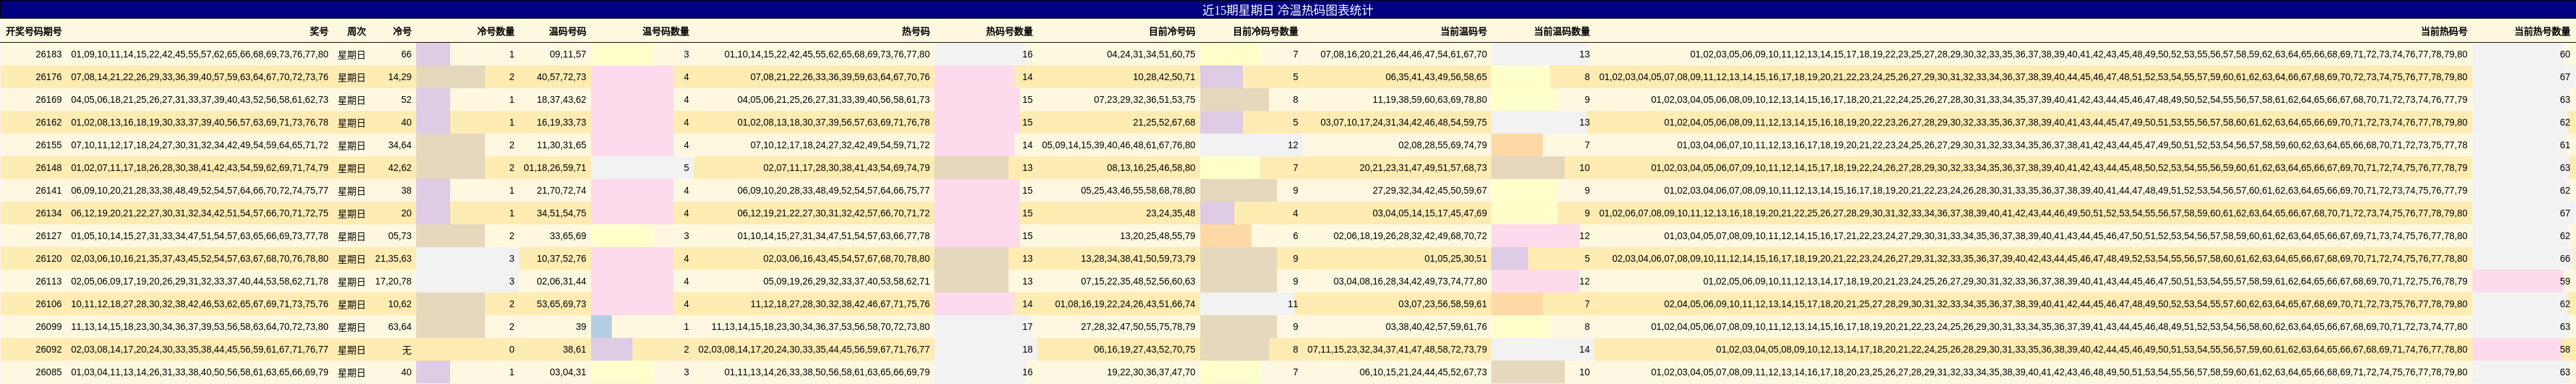This screenshot has width=2576, height=384.
Task: Click current warm code '01,05,25,30,51'
Action: 1456,259
